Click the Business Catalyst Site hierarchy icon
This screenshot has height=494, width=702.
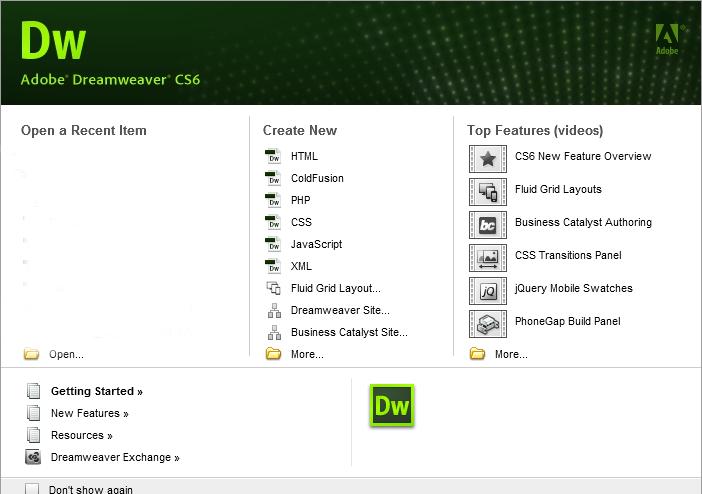coord(274,332)
